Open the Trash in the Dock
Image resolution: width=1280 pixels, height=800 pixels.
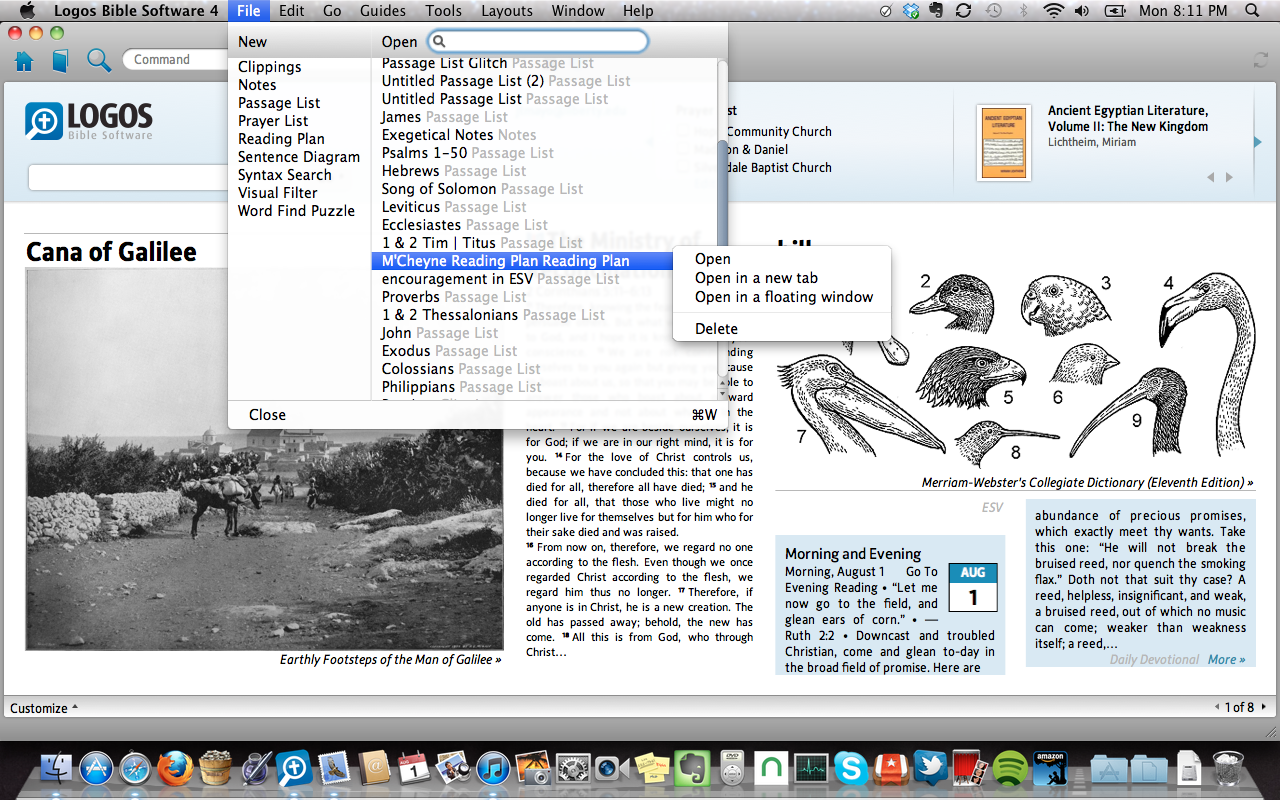pos(1228,768)
